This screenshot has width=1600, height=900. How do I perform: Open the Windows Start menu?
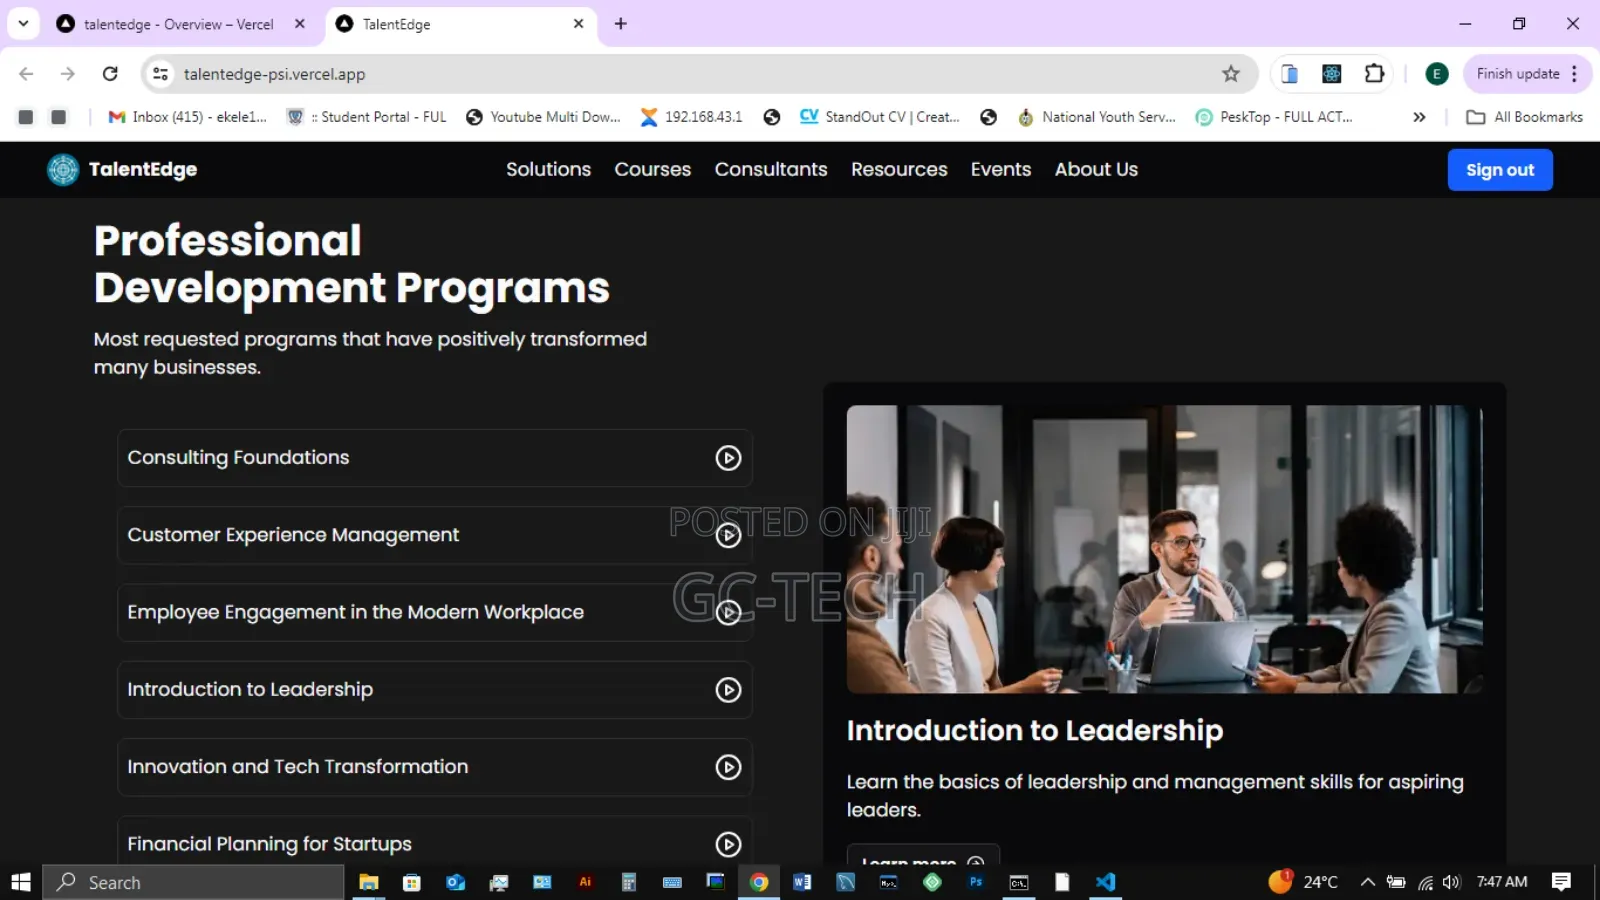(x=21, y=882)
